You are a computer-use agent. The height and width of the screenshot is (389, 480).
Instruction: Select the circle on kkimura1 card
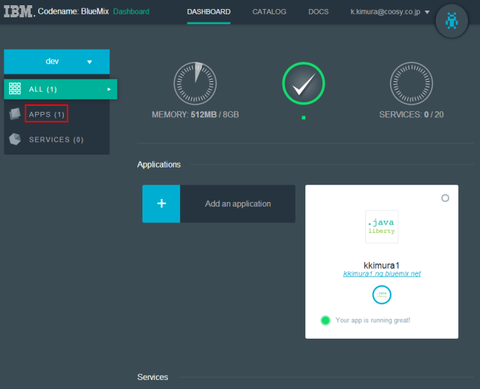[x=445, y=198]
